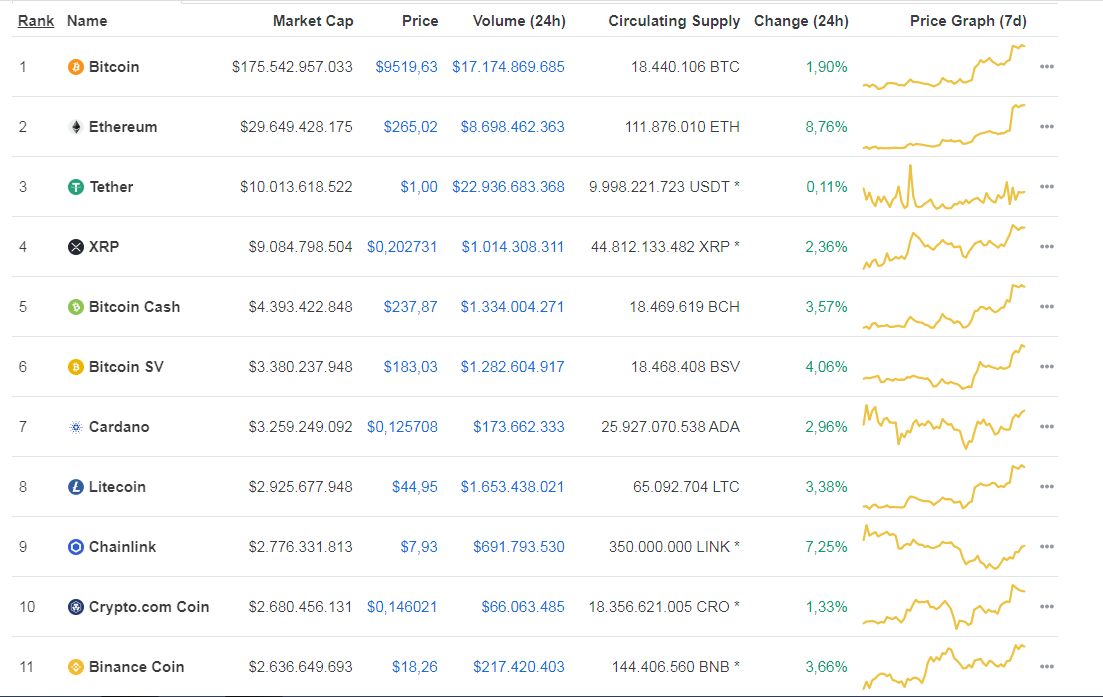Click the Bitcoin coin logo icon
Screen dimensions: 1103x697
click(x=75, y=67)
